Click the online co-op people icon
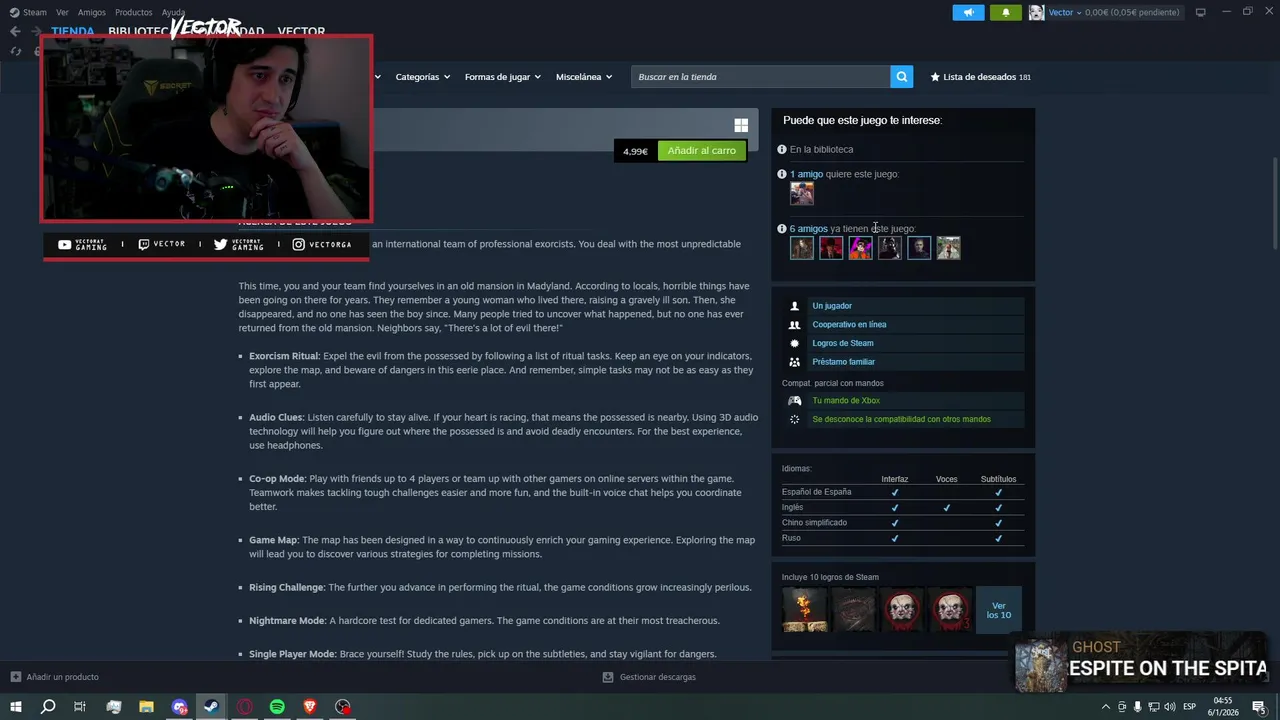 (795, 325)
